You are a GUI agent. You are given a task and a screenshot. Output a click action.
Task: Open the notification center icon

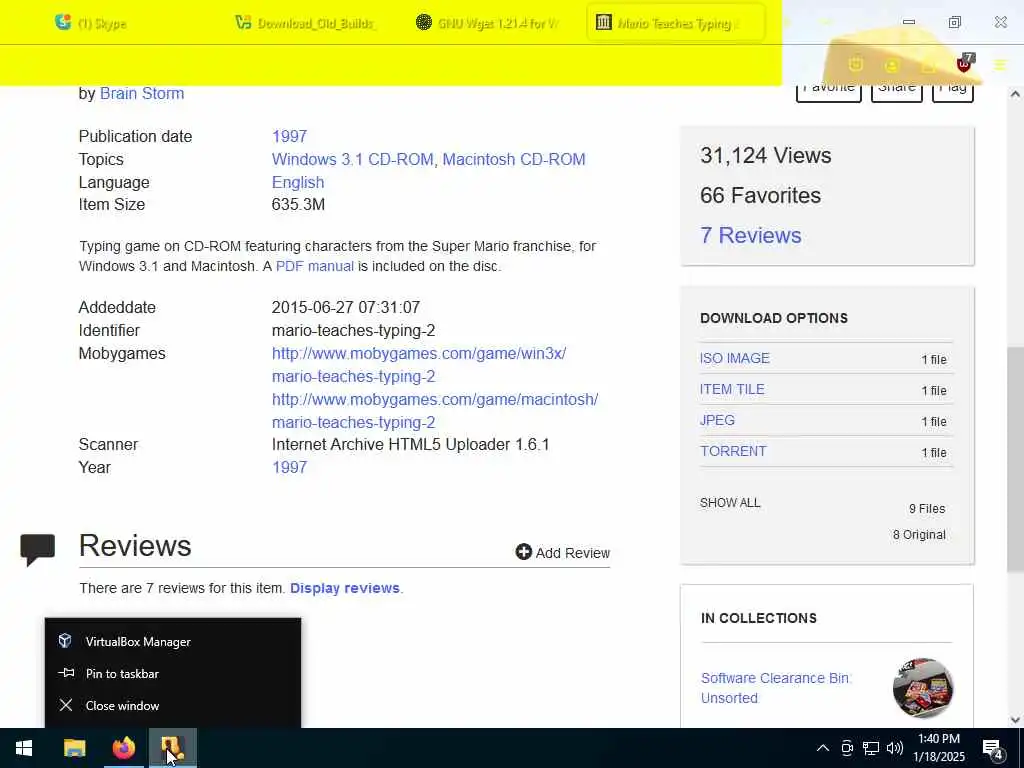coord(993,749)
